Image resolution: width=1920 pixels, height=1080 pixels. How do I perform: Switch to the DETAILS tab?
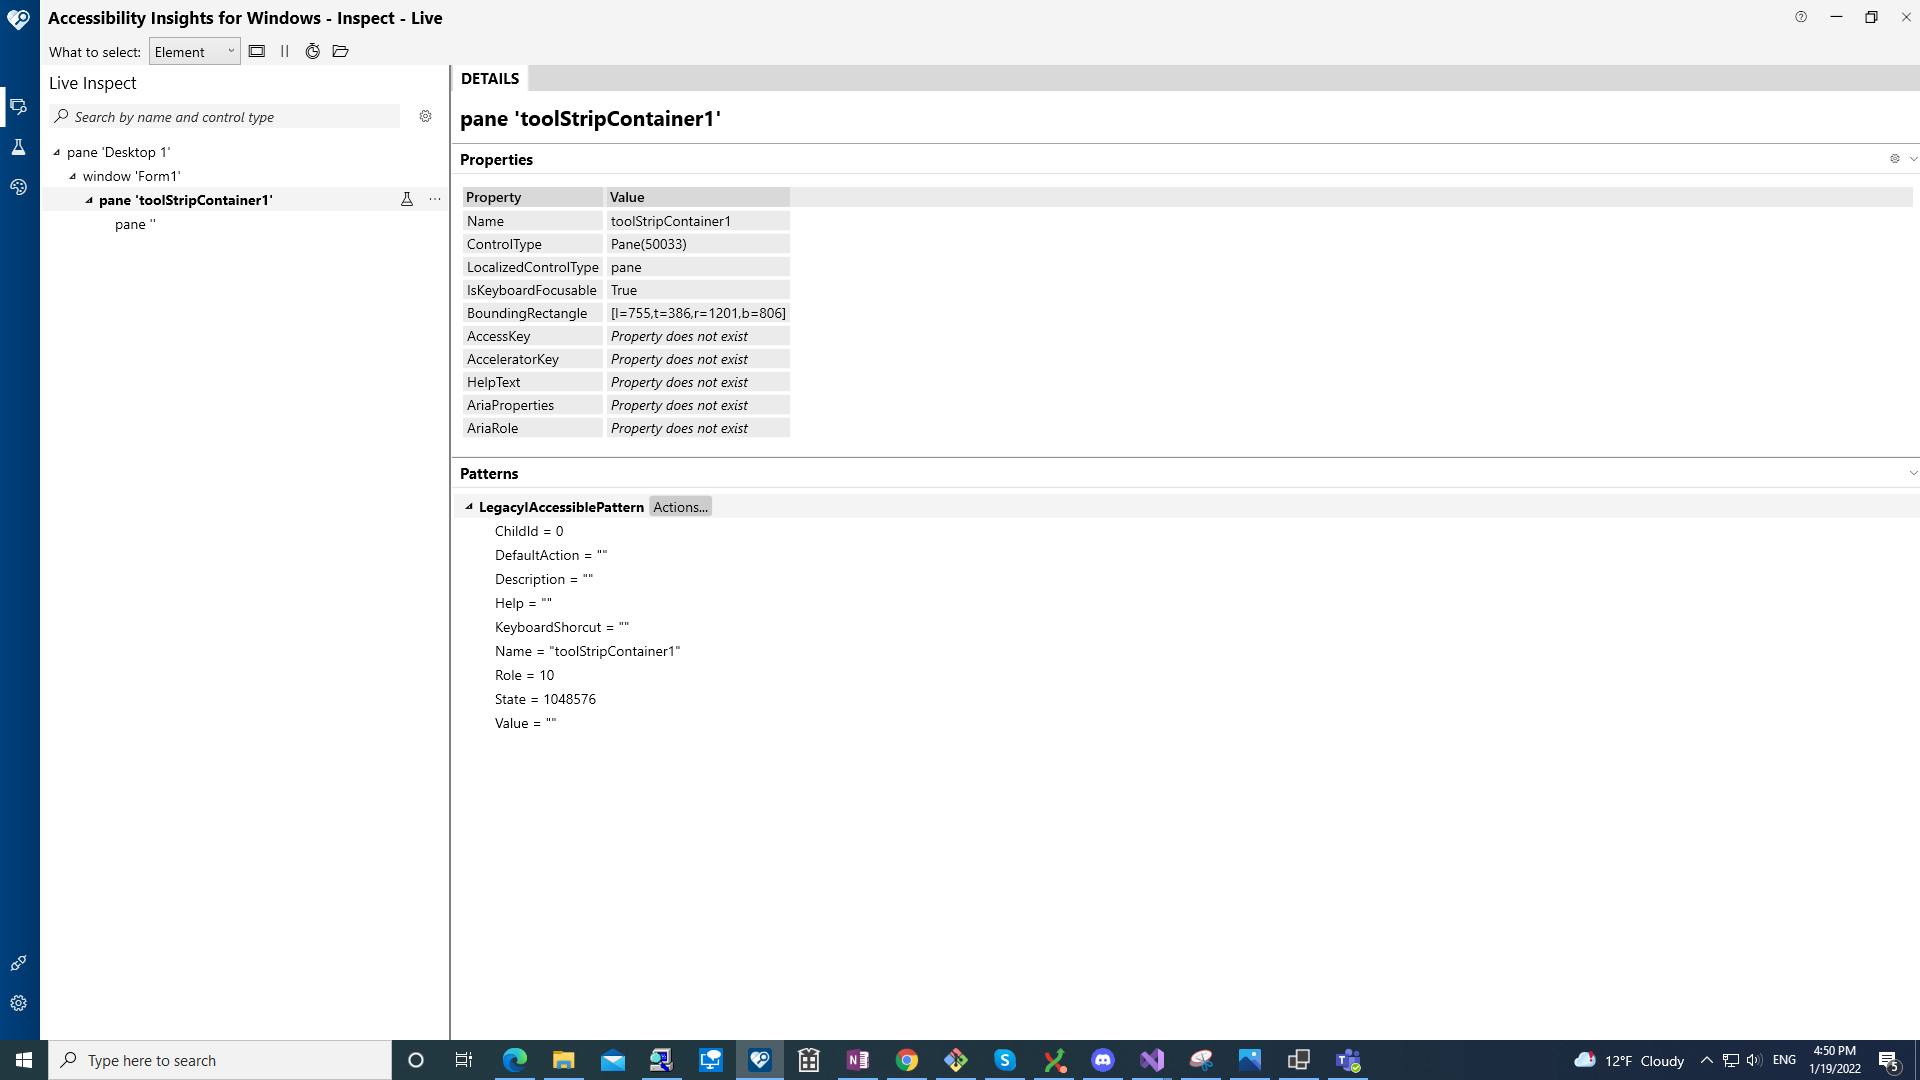[x=489, y=78]
